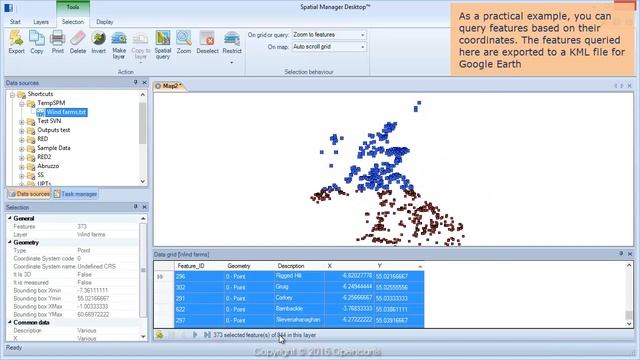Switch to the Start ribbon tab
This screenshot has width=640, height=360.
pos(15,22)
